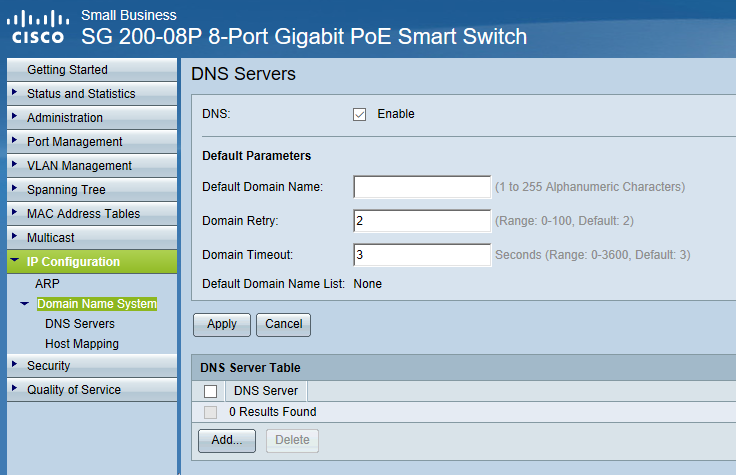Screen dimensions: 736x475
Task: Expand Port Management arrow
Action: point(14,140)
